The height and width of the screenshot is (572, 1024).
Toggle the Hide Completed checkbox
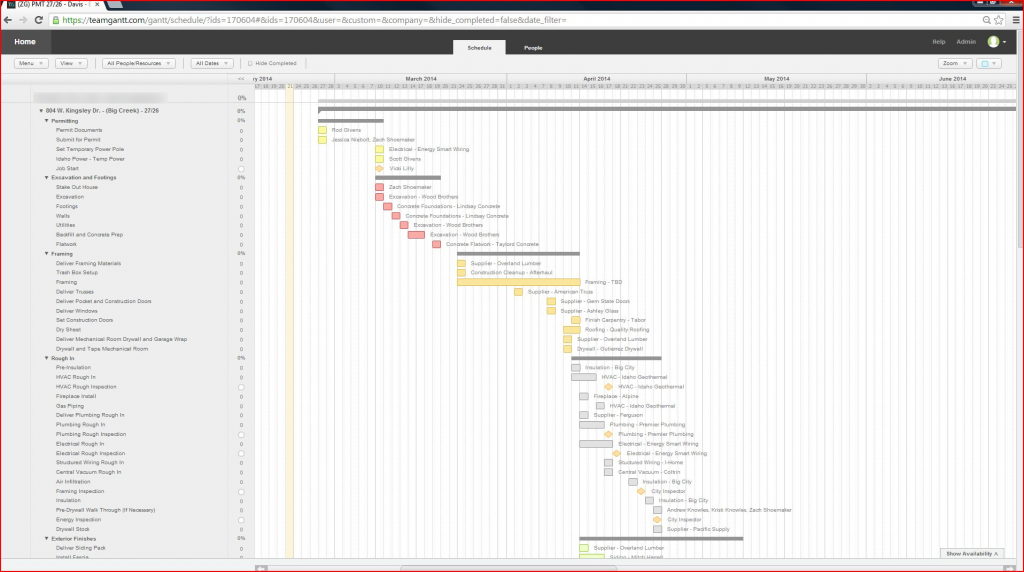pyautogui.click(x=250, y=63)
